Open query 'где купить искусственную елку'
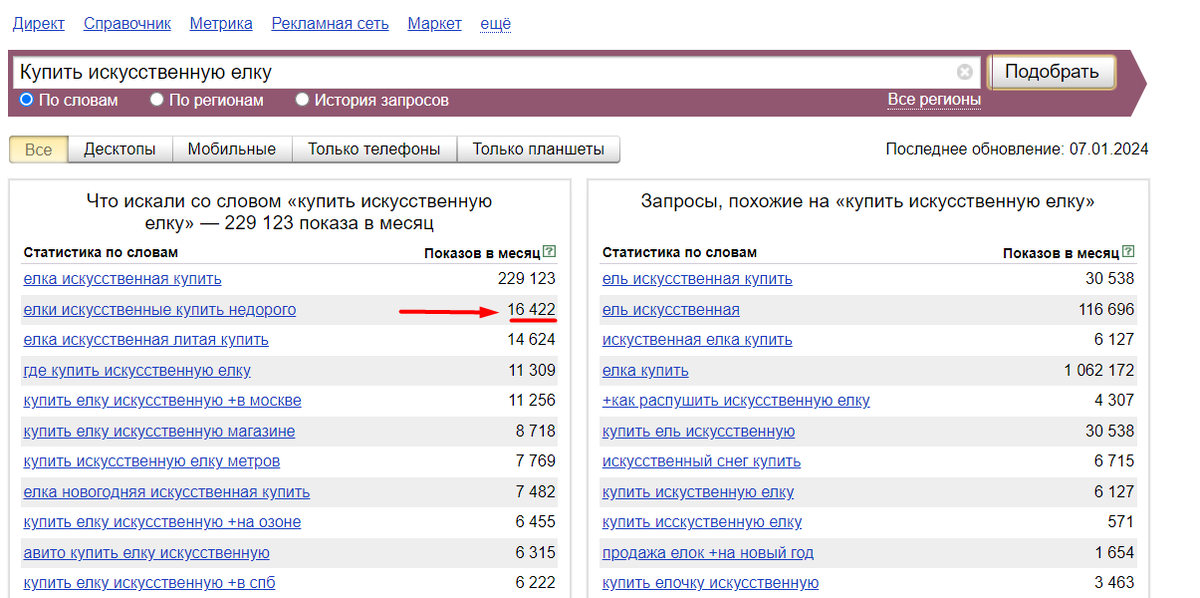This screenshot has height=598, width=1200. tap(137, 371)
